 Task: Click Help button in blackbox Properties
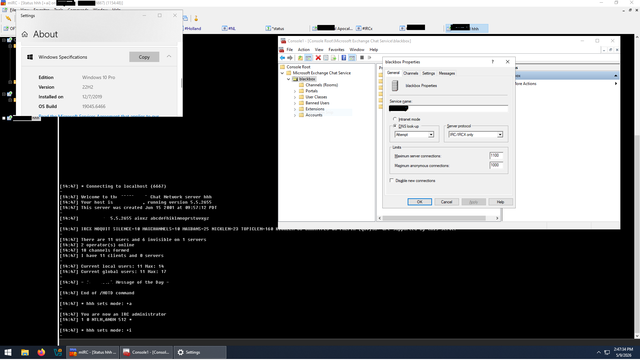click(500, 202)
